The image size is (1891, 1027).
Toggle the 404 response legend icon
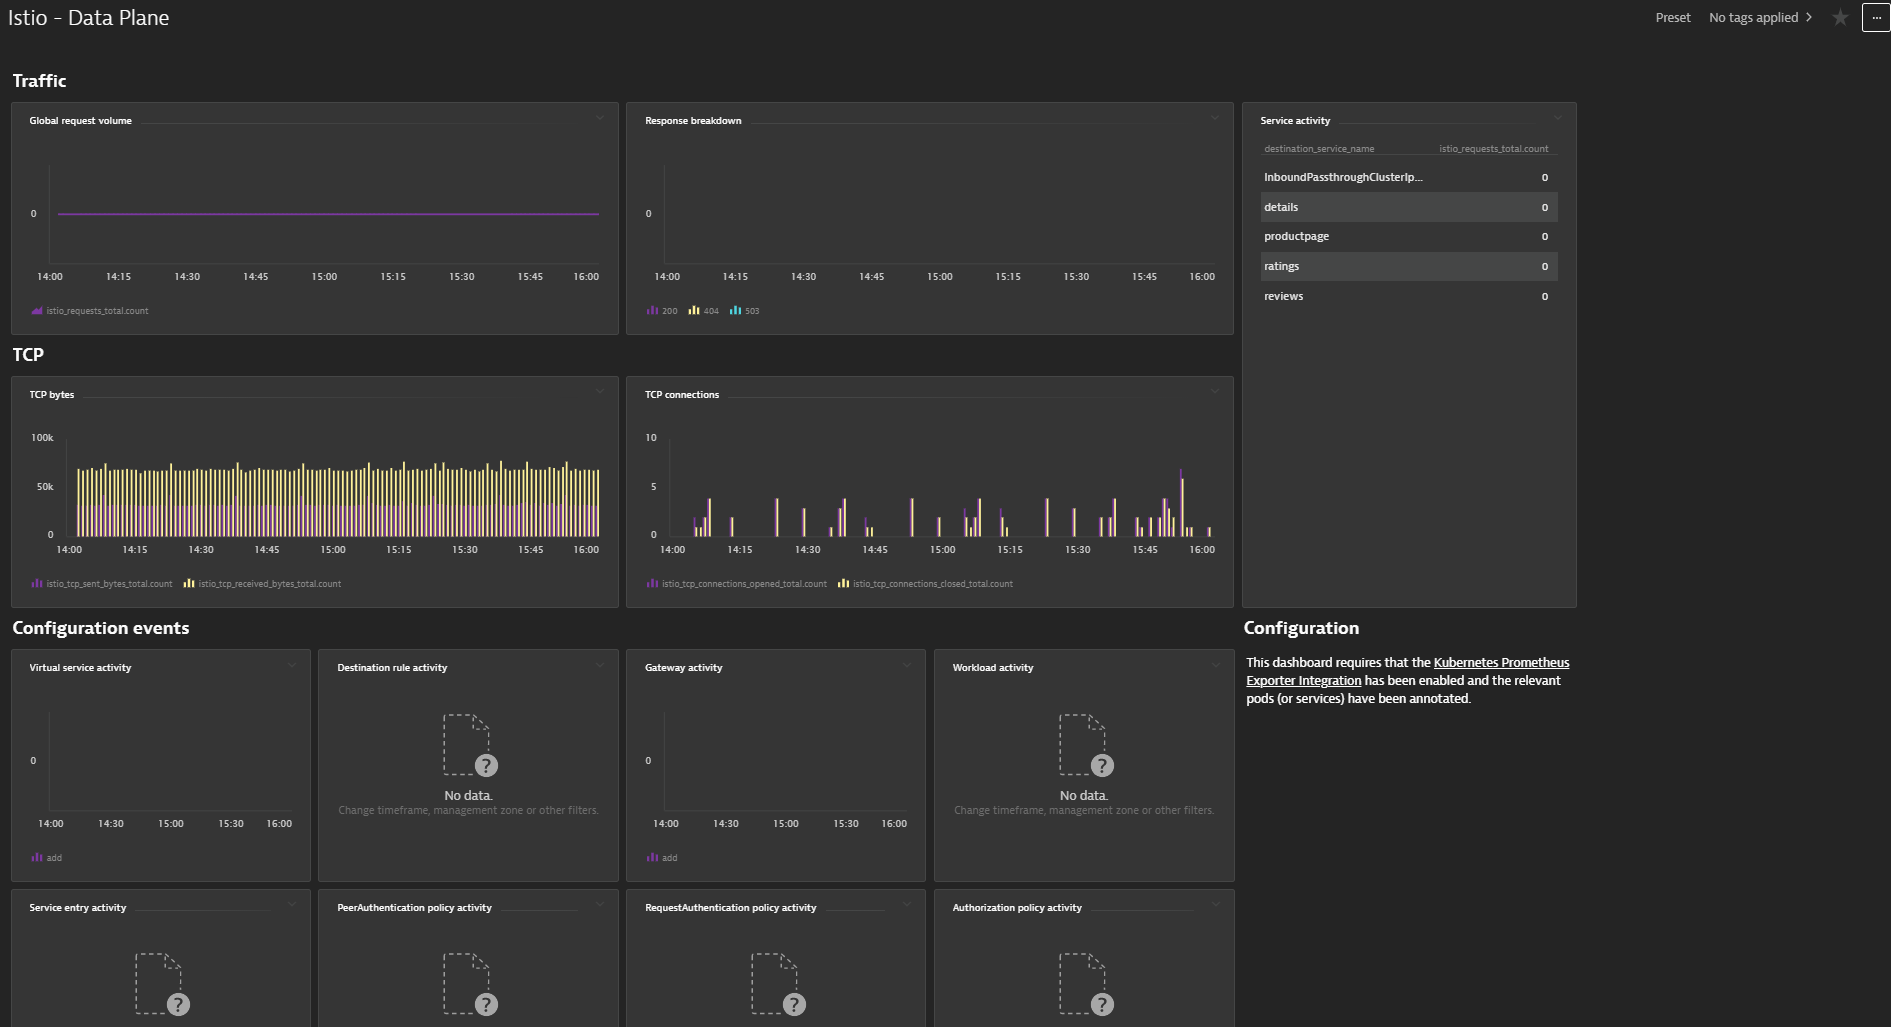coord(693,311)
